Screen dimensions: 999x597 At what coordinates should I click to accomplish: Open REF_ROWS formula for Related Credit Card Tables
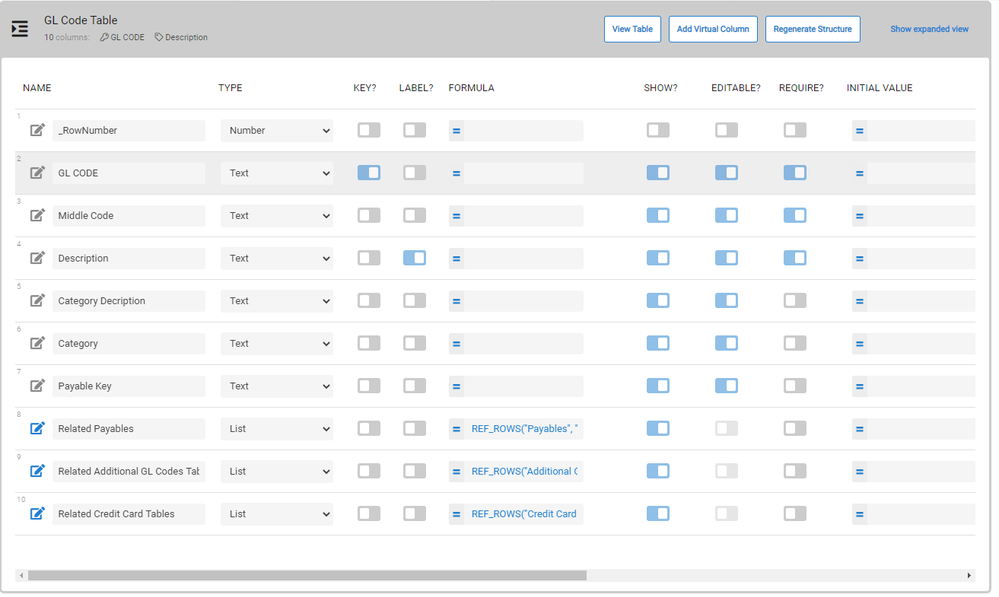click(524, 515)
